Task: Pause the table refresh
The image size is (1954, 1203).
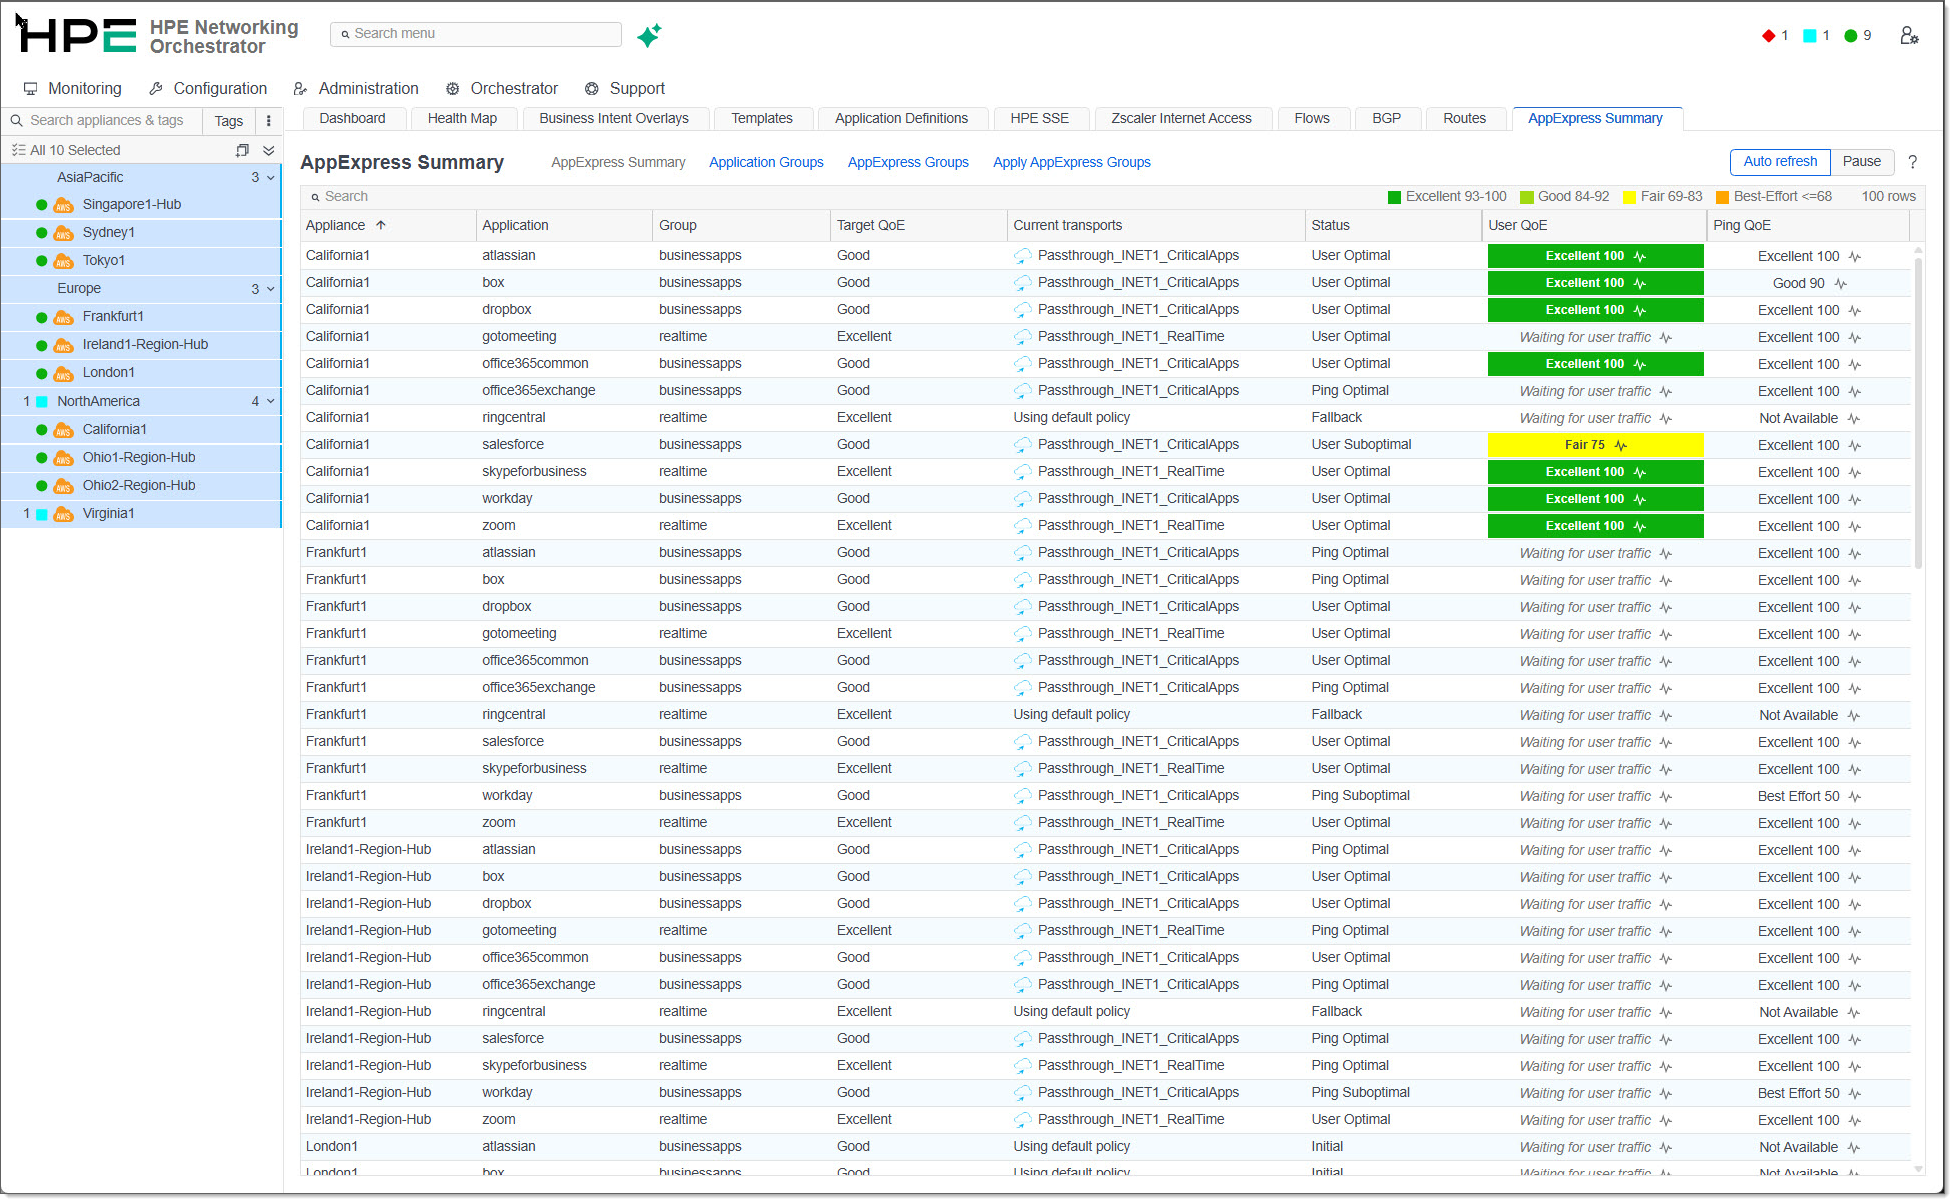Action: coord(1862,162)
